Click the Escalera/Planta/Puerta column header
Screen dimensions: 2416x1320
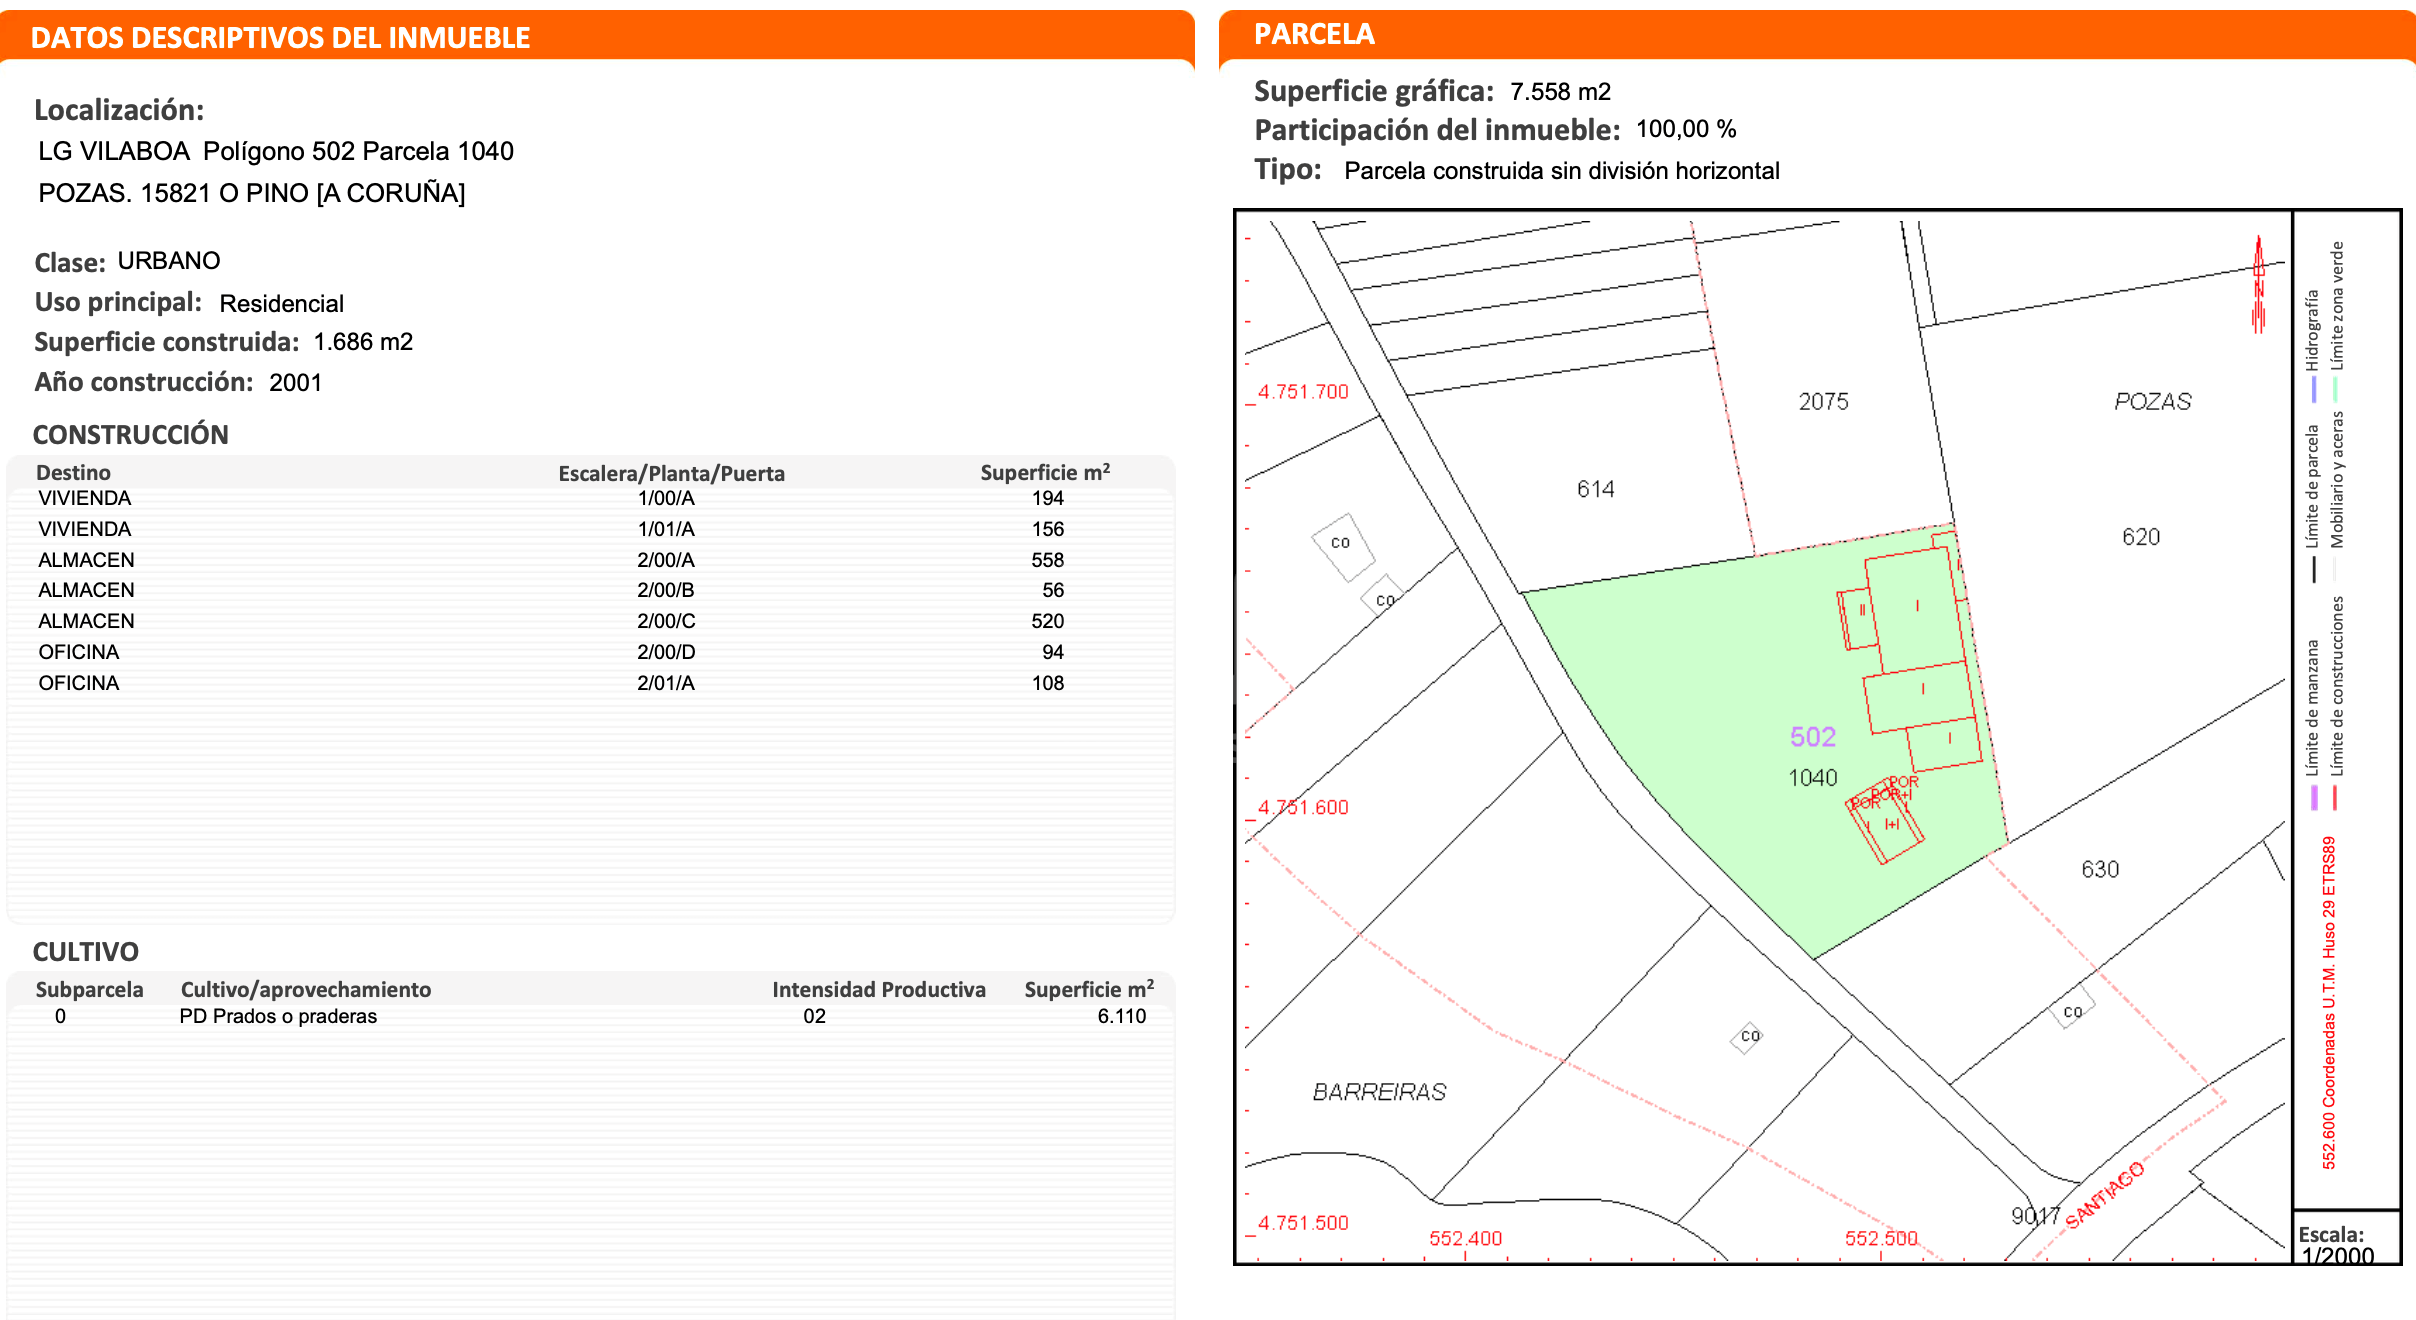click(x=671, y=473)
